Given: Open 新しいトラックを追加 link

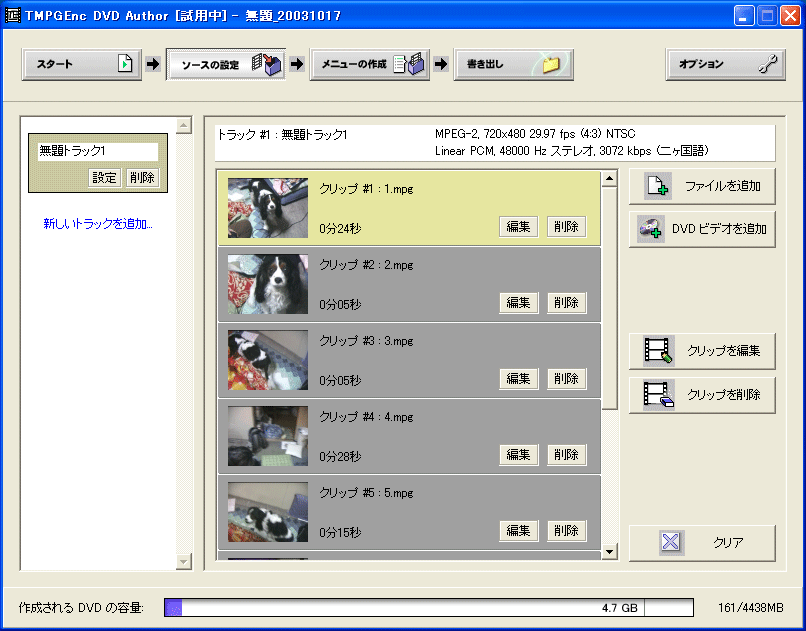Looking at the screenshot, I should pos(95,224).
